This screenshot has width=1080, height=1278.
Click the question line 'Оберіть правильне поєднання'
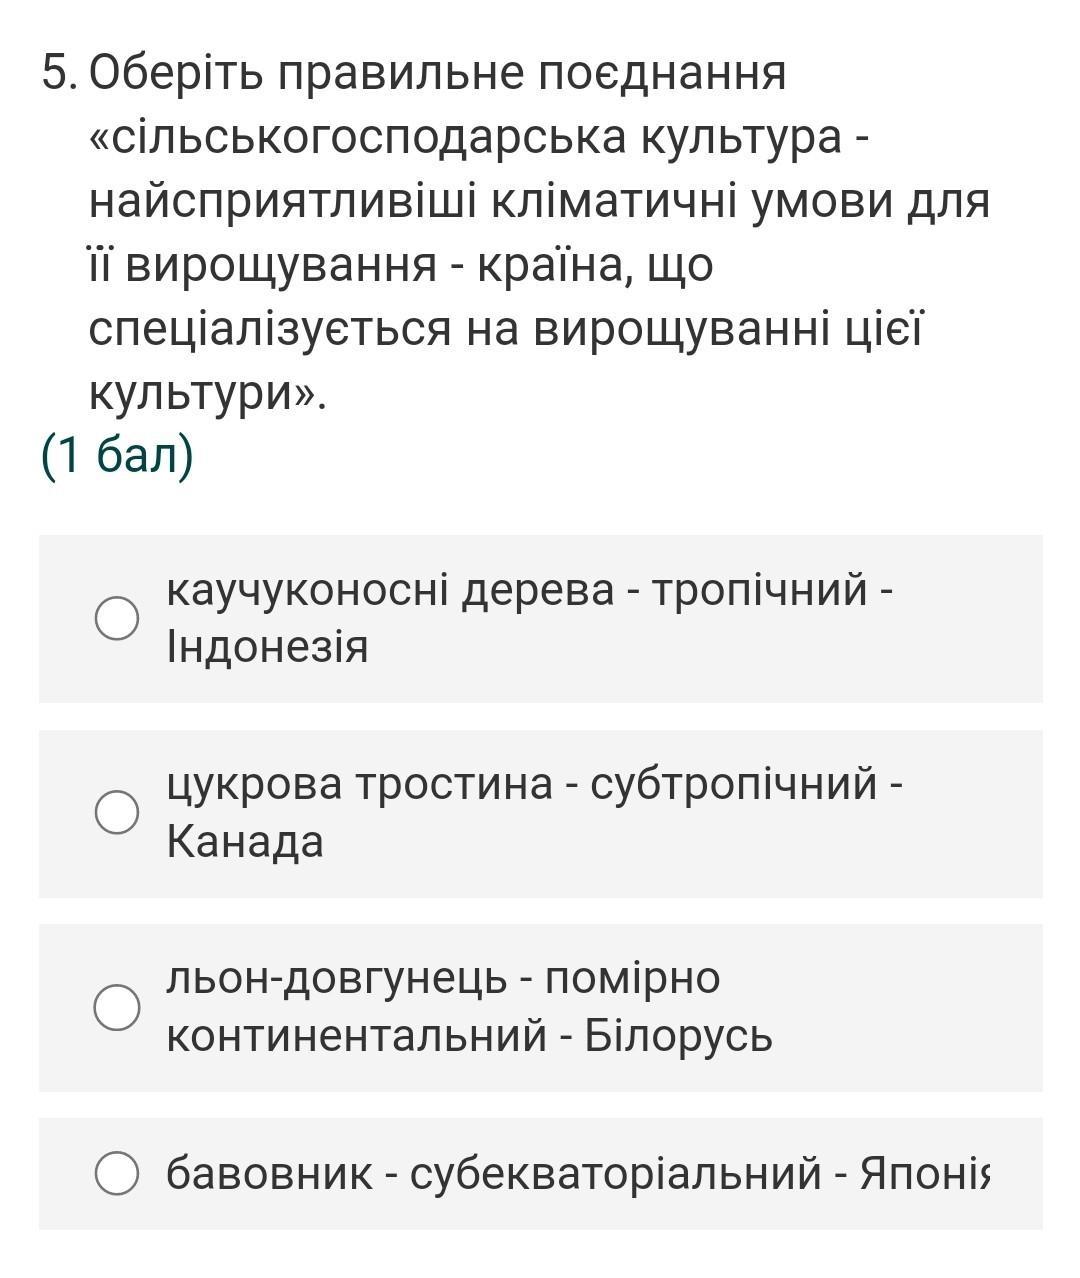pyautogui.click(x=438, y=73)
